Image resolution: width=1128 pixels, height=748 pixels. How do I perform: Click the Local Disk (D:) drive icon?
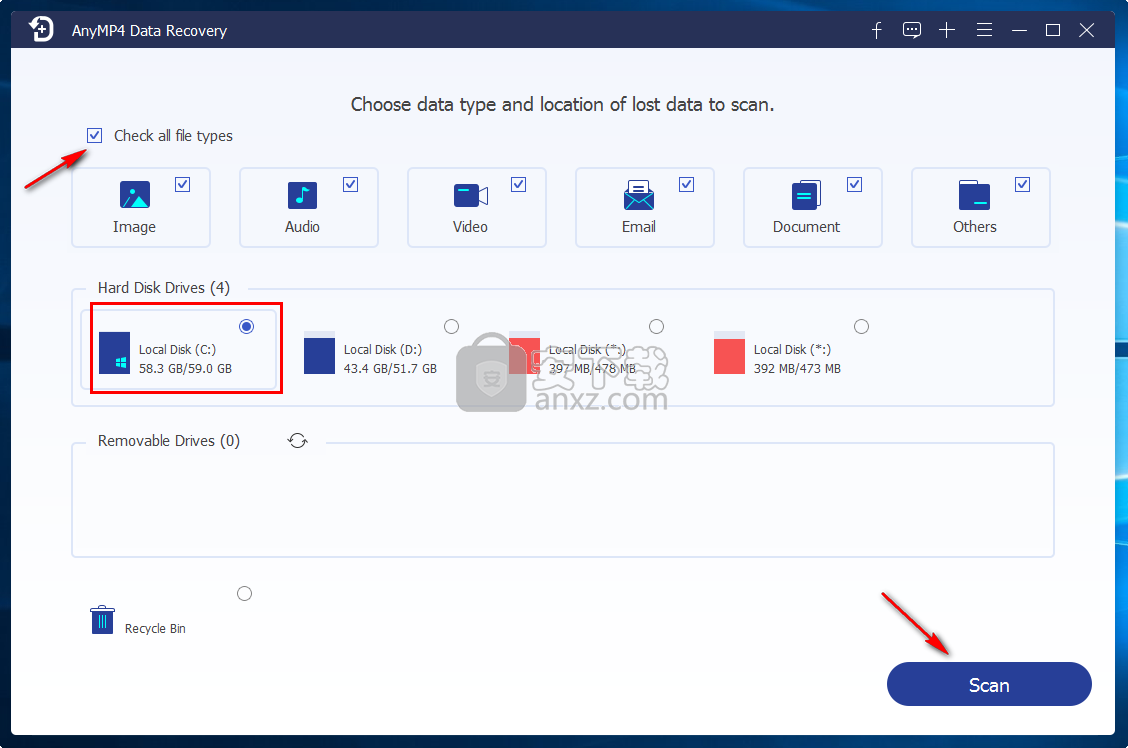click(319, 352)
